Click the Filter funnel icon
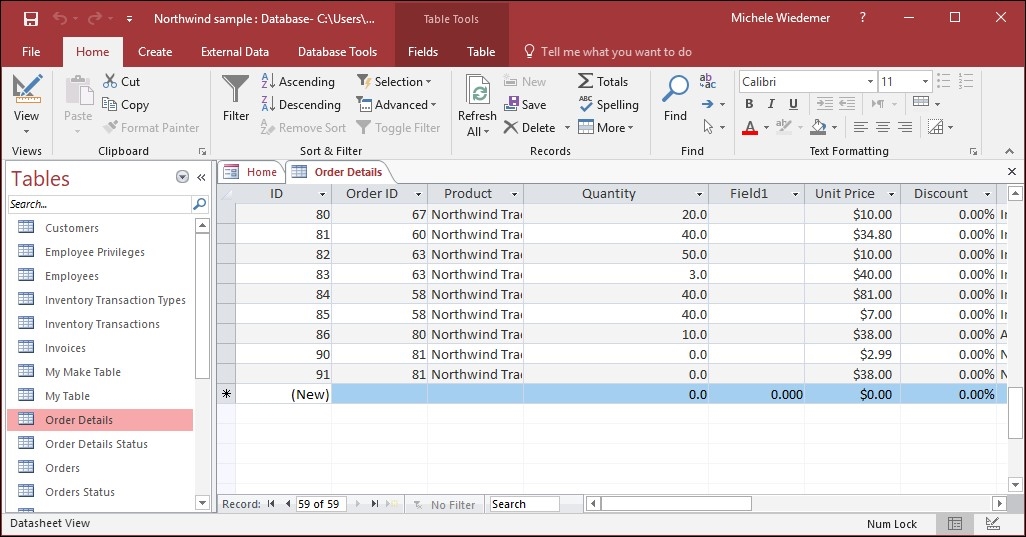The width and height of the screenshot is (1026, 537). (236, 90)
